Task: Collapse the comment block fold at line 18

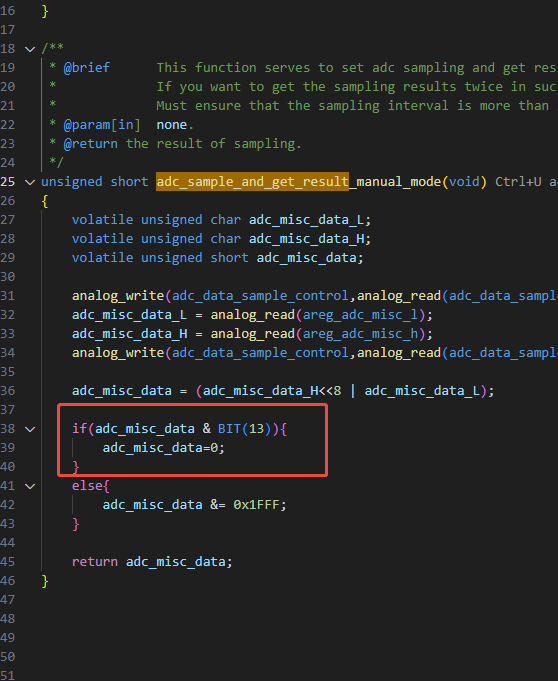Action: click(x=30, y=49)
